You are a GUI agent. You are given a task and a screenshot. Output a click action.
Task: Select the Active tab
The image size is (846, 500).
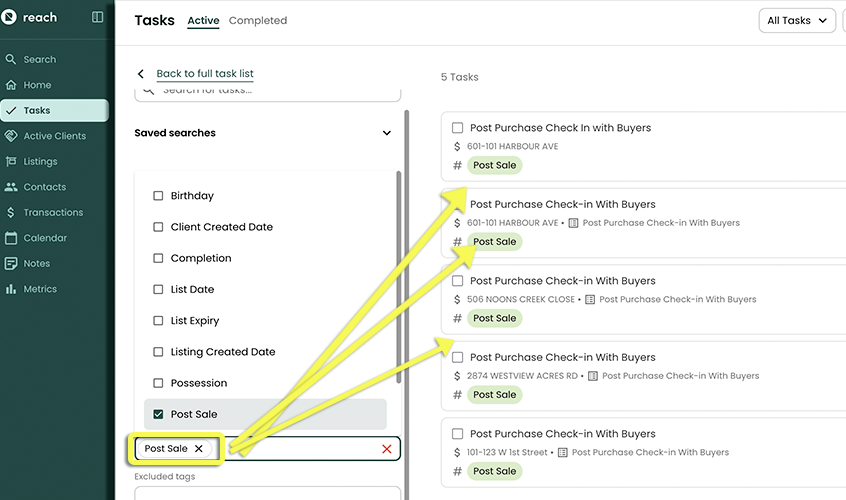[203, 20]
